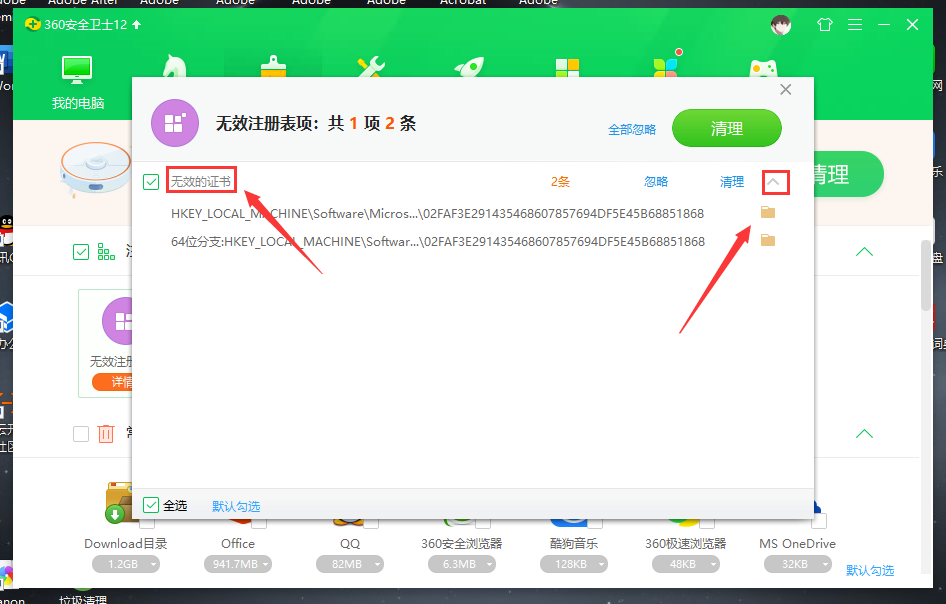
Task: Collapse the 无效的证书 list chevron
Action: [x=773, y=181]
